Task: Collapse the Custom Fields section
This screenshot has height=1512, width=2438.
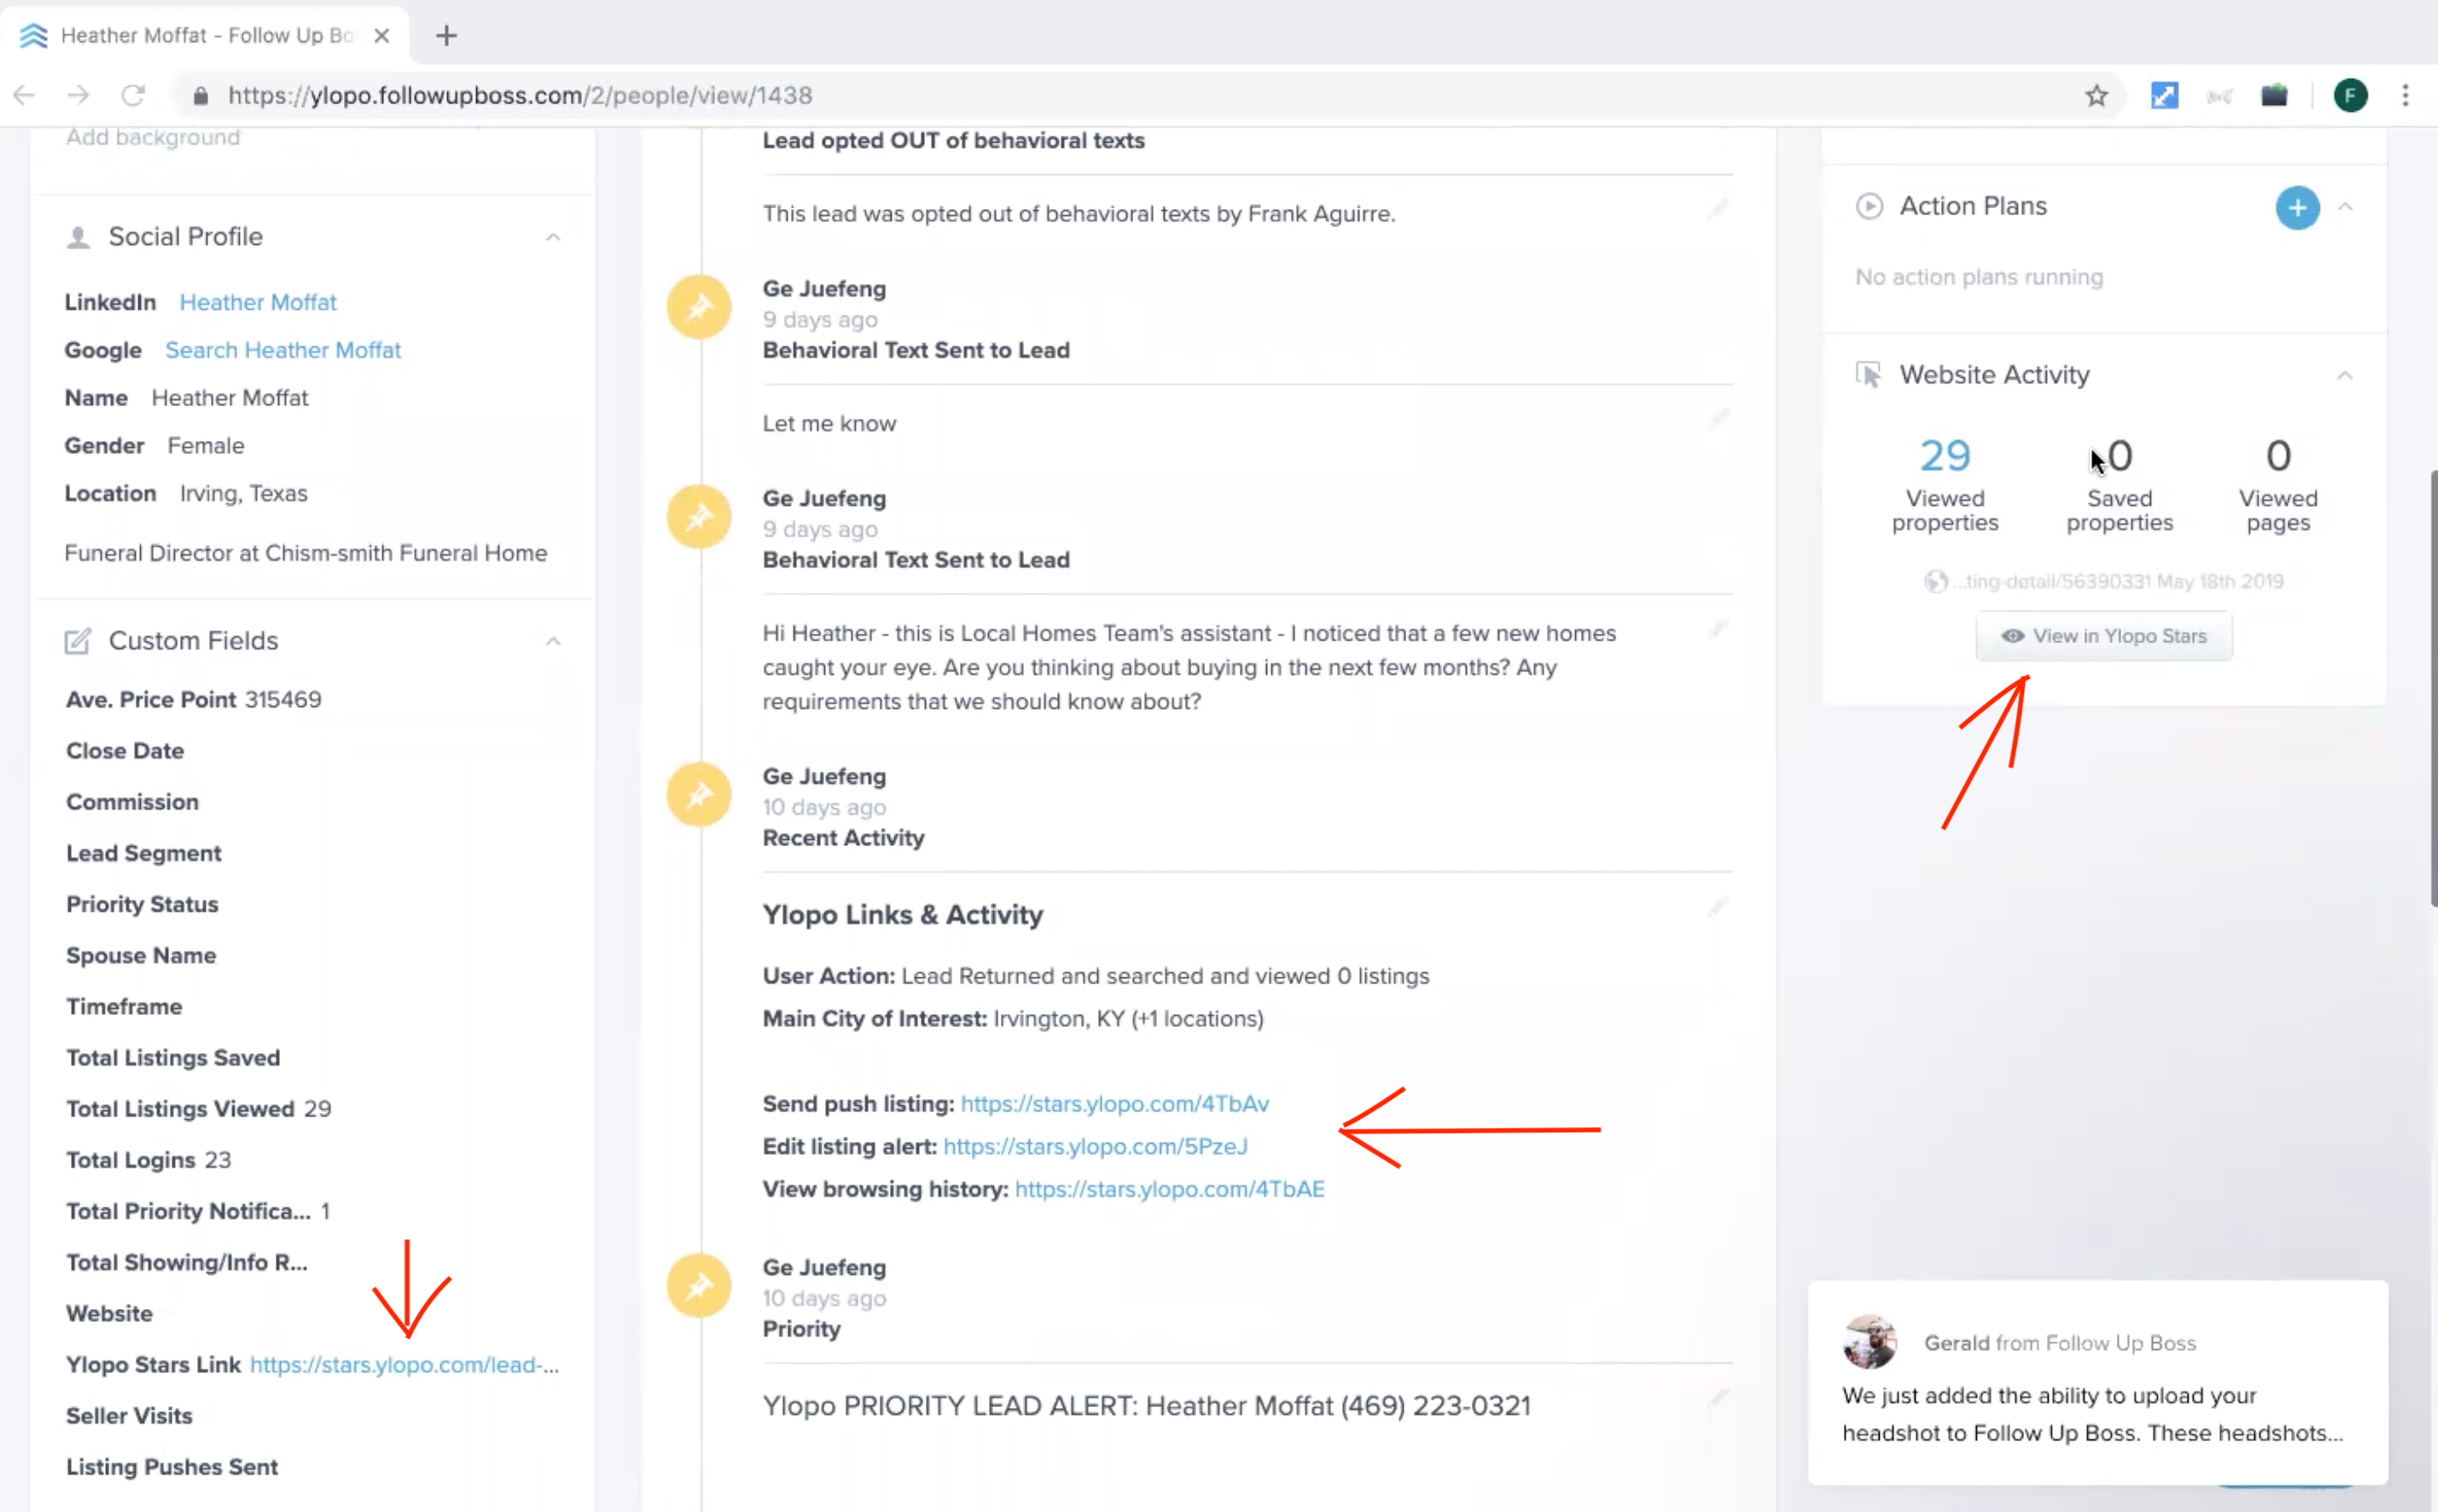Action: coord(553,641)
